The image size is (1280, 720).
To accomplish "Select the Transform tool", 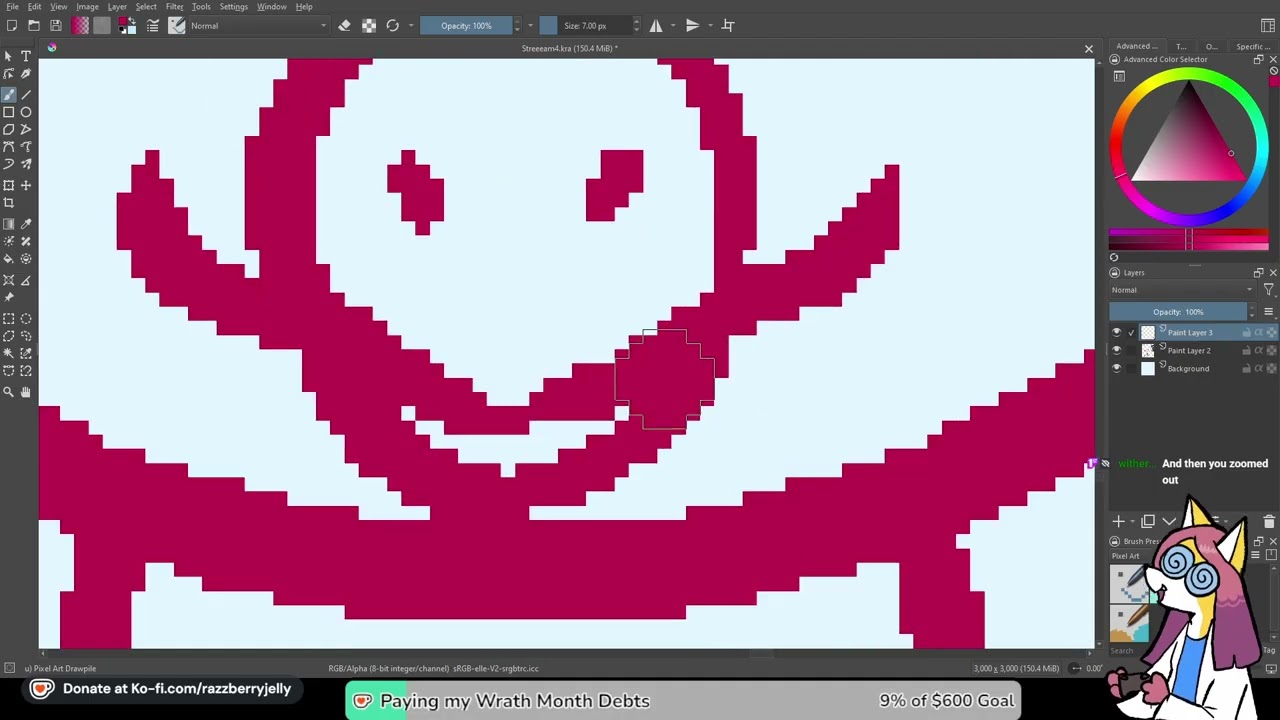I will (9, 185).
